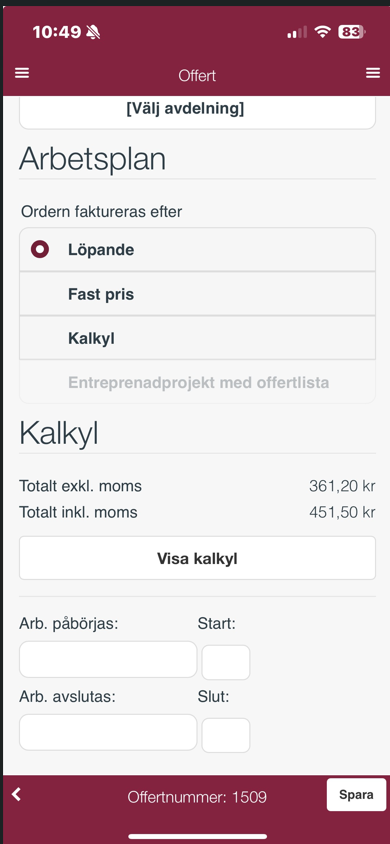Tap the Offertnummer 1509 label

(x=197, y=797)
